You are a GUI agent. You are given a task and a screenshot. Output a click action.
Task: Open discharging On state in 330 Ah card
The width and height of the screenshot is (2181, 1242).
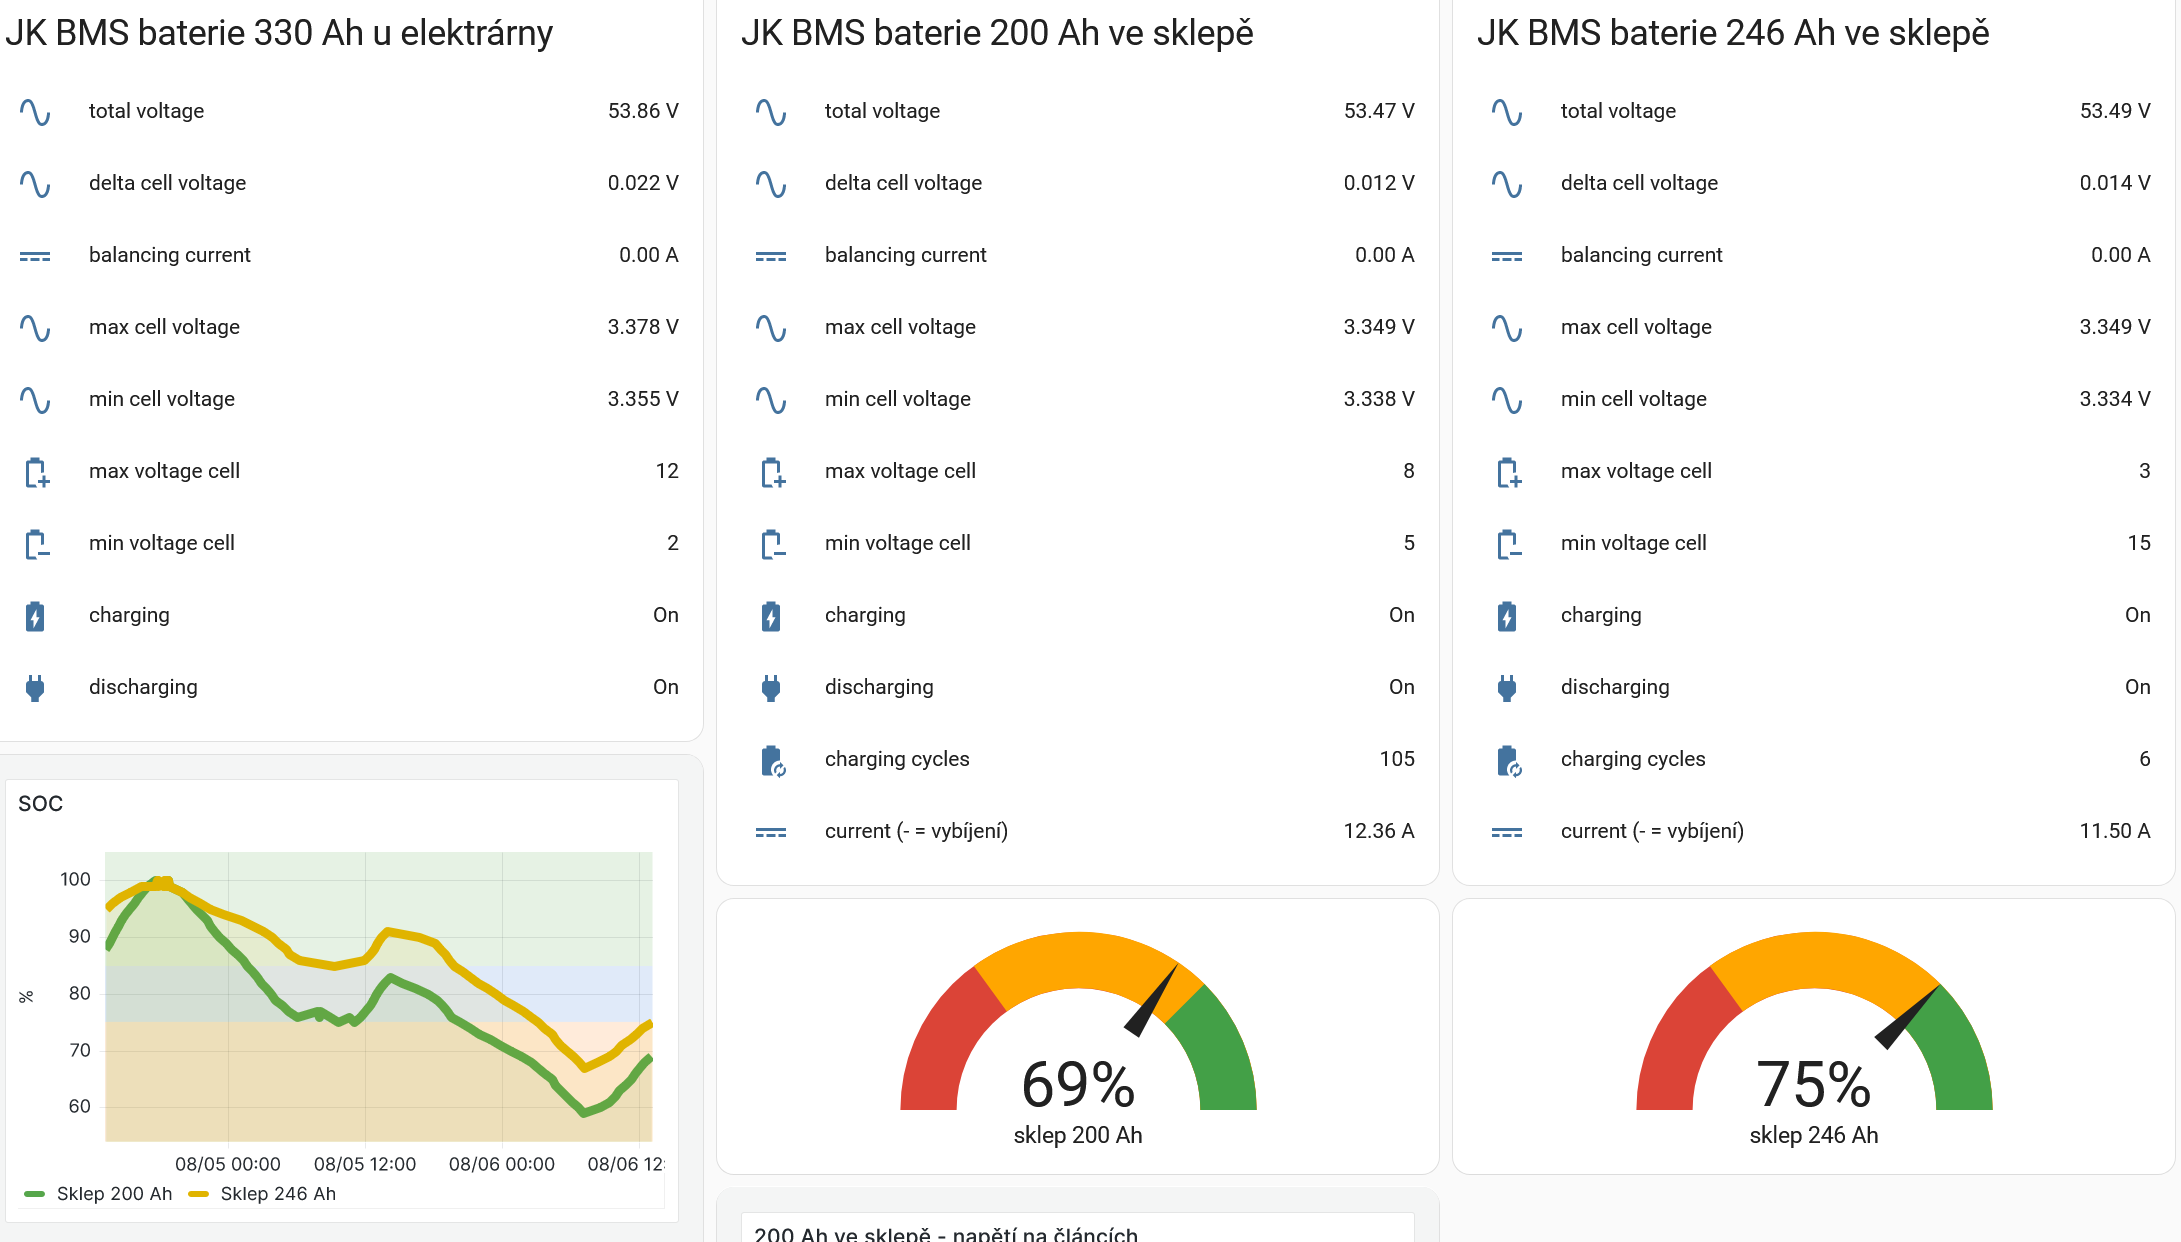665,687
